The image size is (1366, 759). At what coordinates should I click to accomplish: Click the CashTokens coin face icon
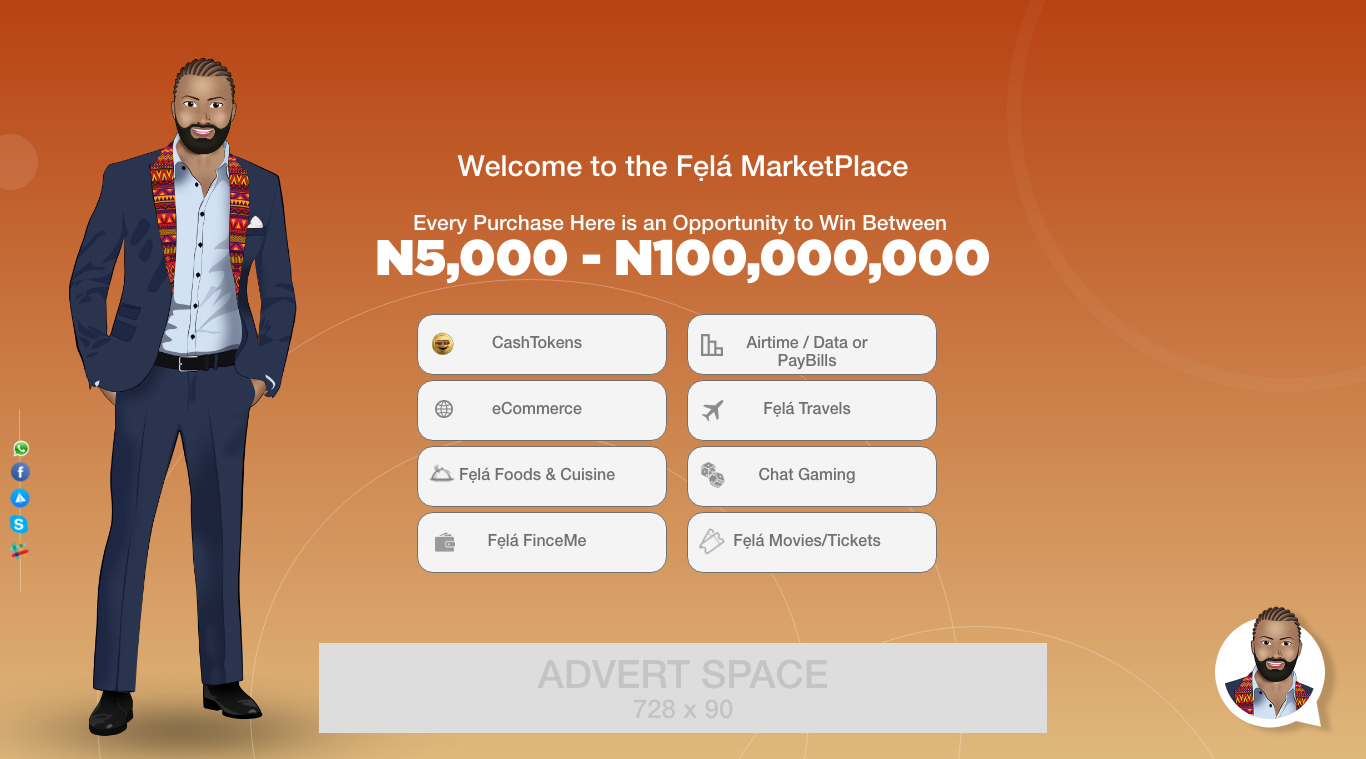point(443,344)
